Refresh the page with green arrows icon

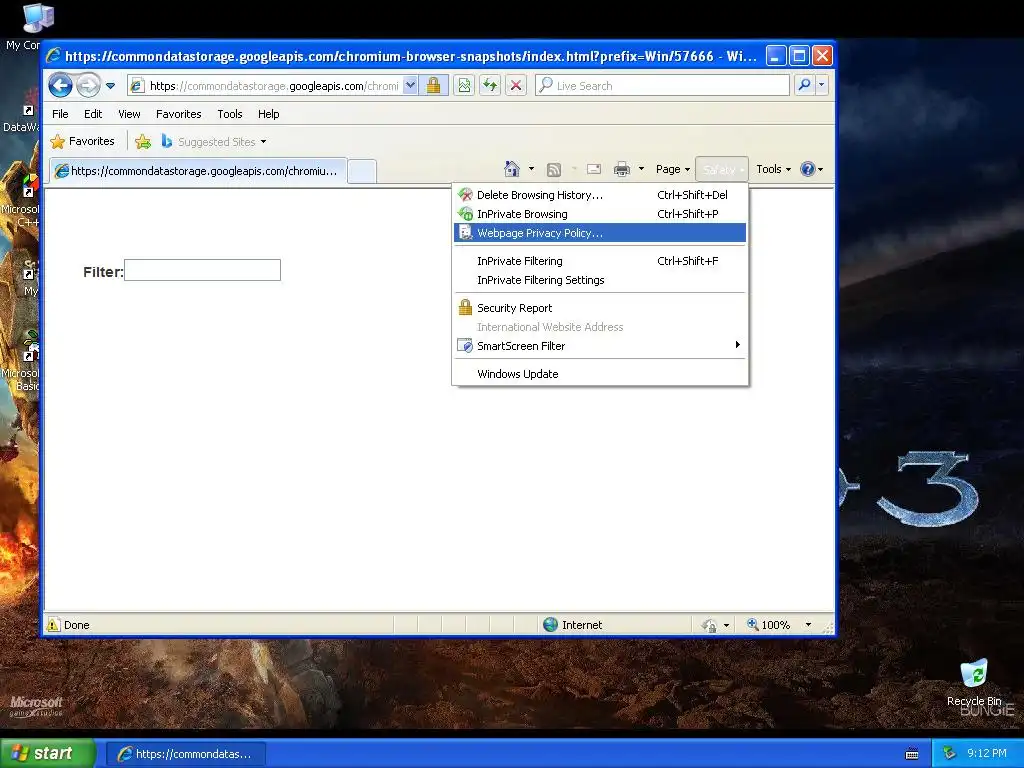click(x=490, y=86)
